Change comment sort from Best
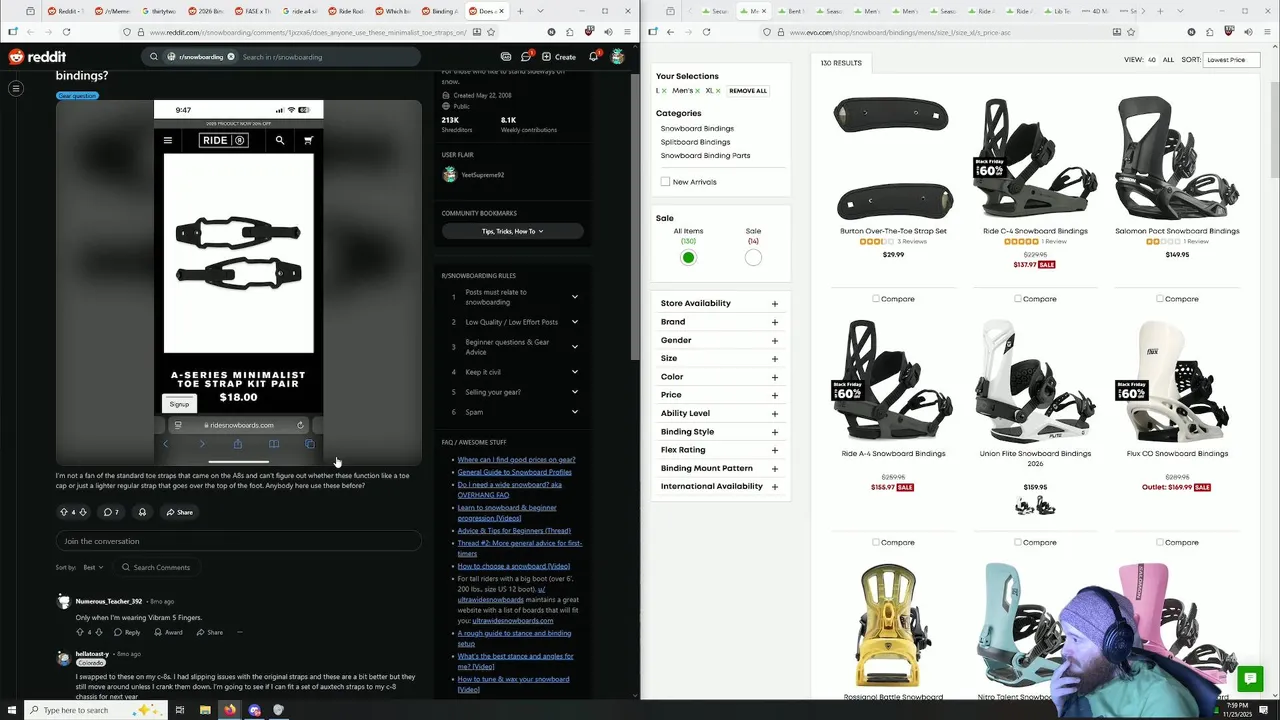1280x720 pixels. [93, 567]
